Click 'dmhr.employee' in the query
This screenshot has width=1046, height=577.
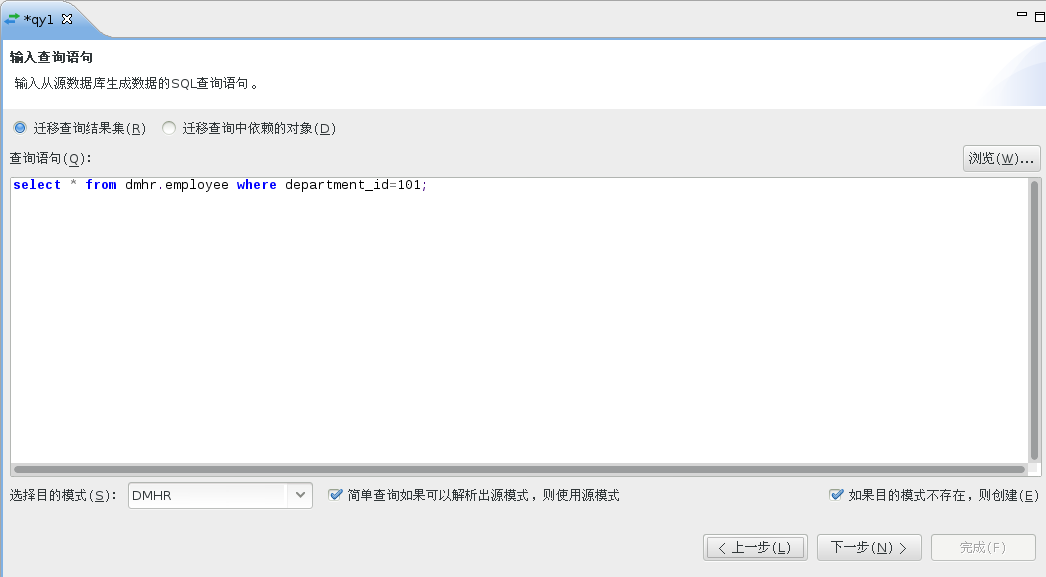coord(177,185)
